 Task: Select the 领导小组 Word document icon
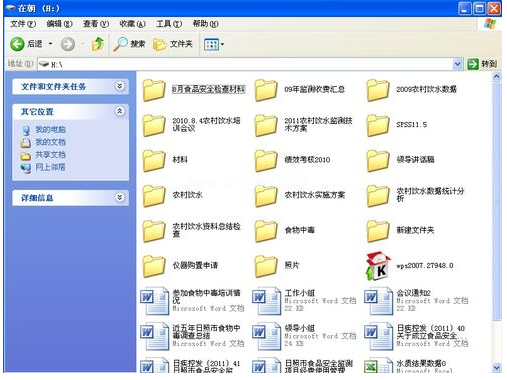(267, 336)
